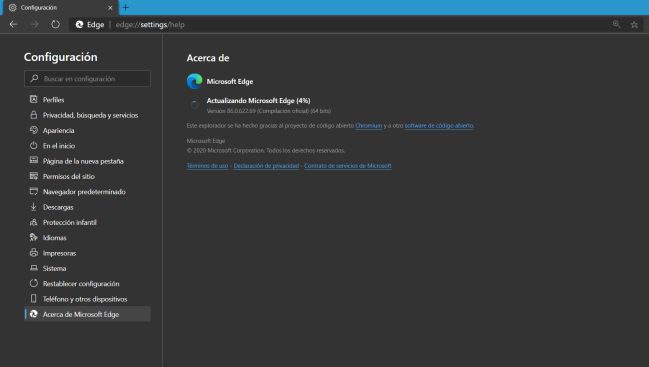Click the 2020 Microsoft Corporation copyright text

tap(266, 151)
